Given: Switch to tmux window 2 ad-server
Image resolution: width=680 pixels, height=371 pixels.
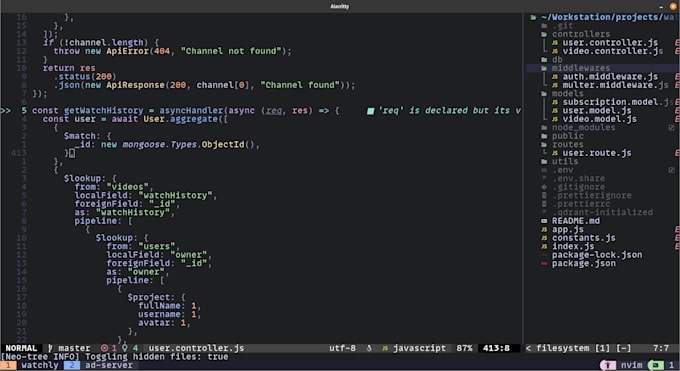Looking at the screenshot, I should pyautogui.click(x=101, y=365).
